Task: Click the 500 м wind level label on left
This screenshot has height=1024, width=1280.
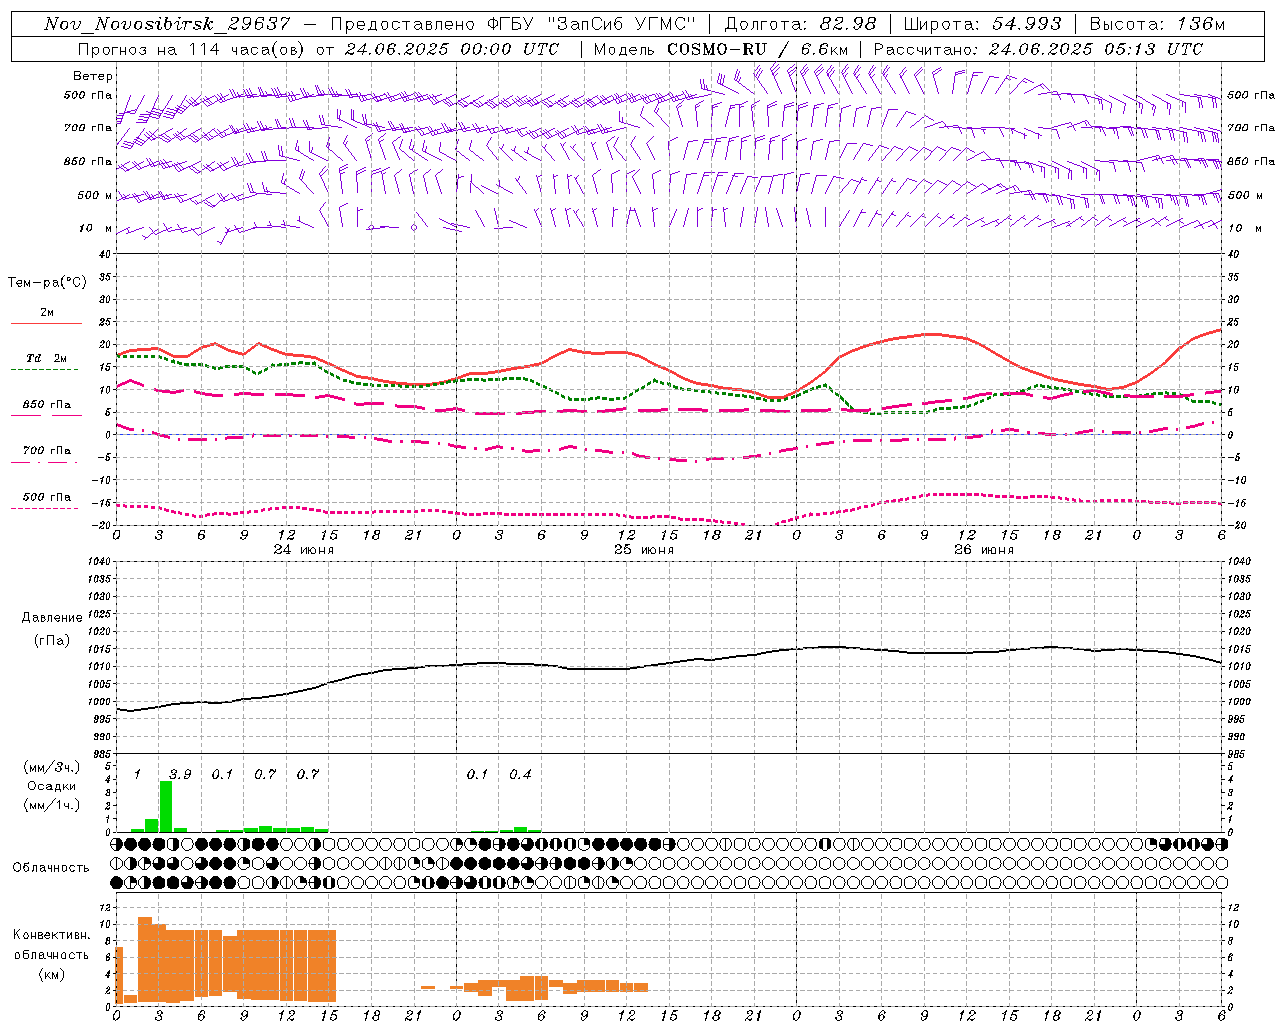Action: (95, 195)
